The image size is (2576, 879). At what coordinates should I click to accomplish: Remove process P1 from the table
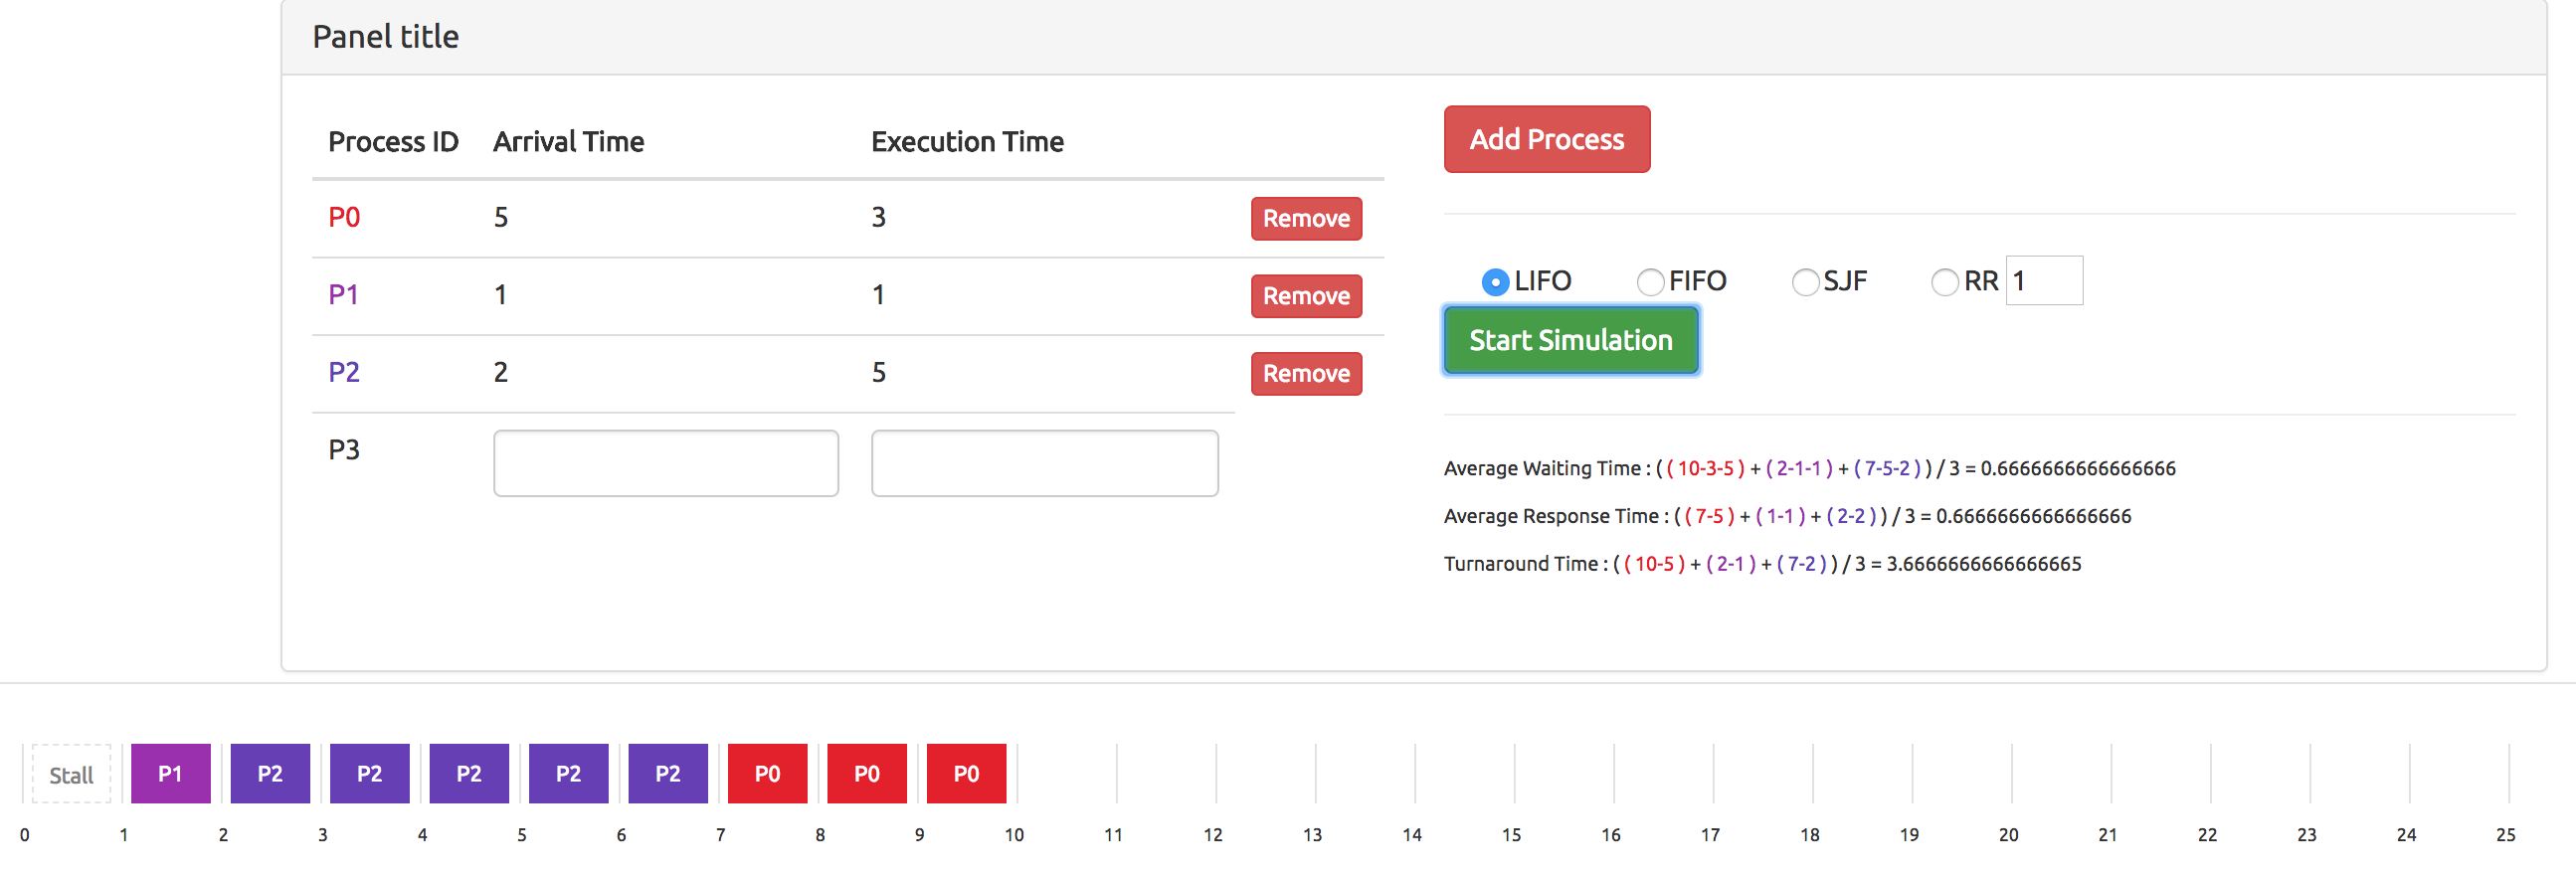pyautogui.click(x=1306, y=296)
